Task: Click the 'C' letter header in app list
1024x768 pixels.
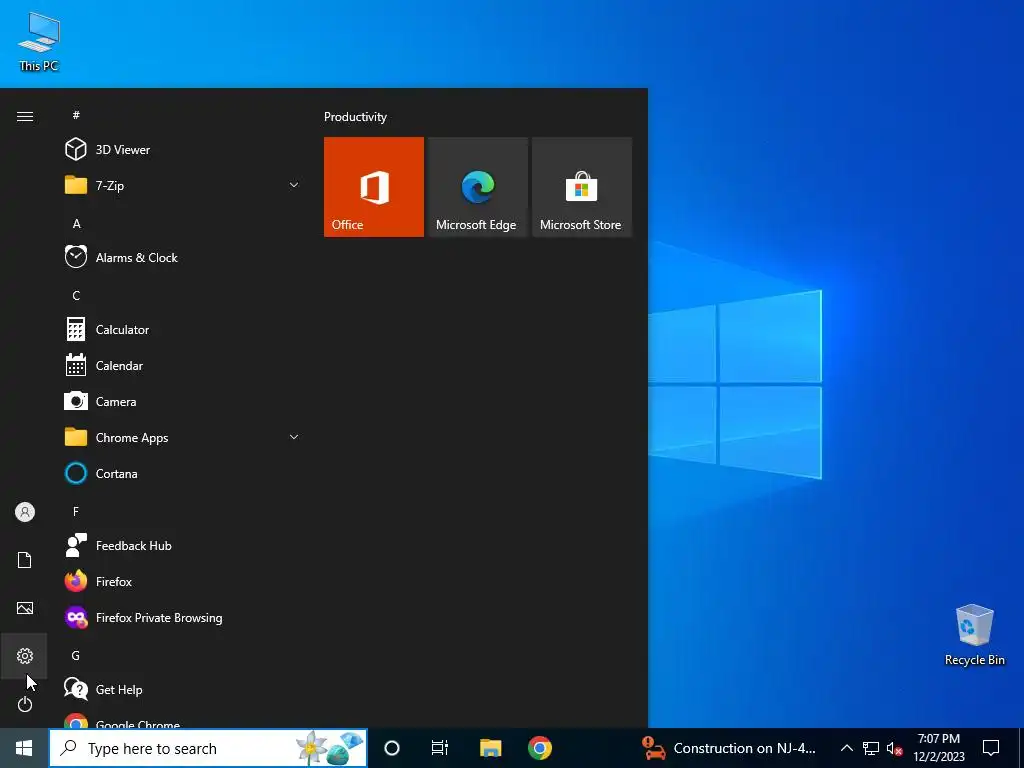Action: [76, 296]
